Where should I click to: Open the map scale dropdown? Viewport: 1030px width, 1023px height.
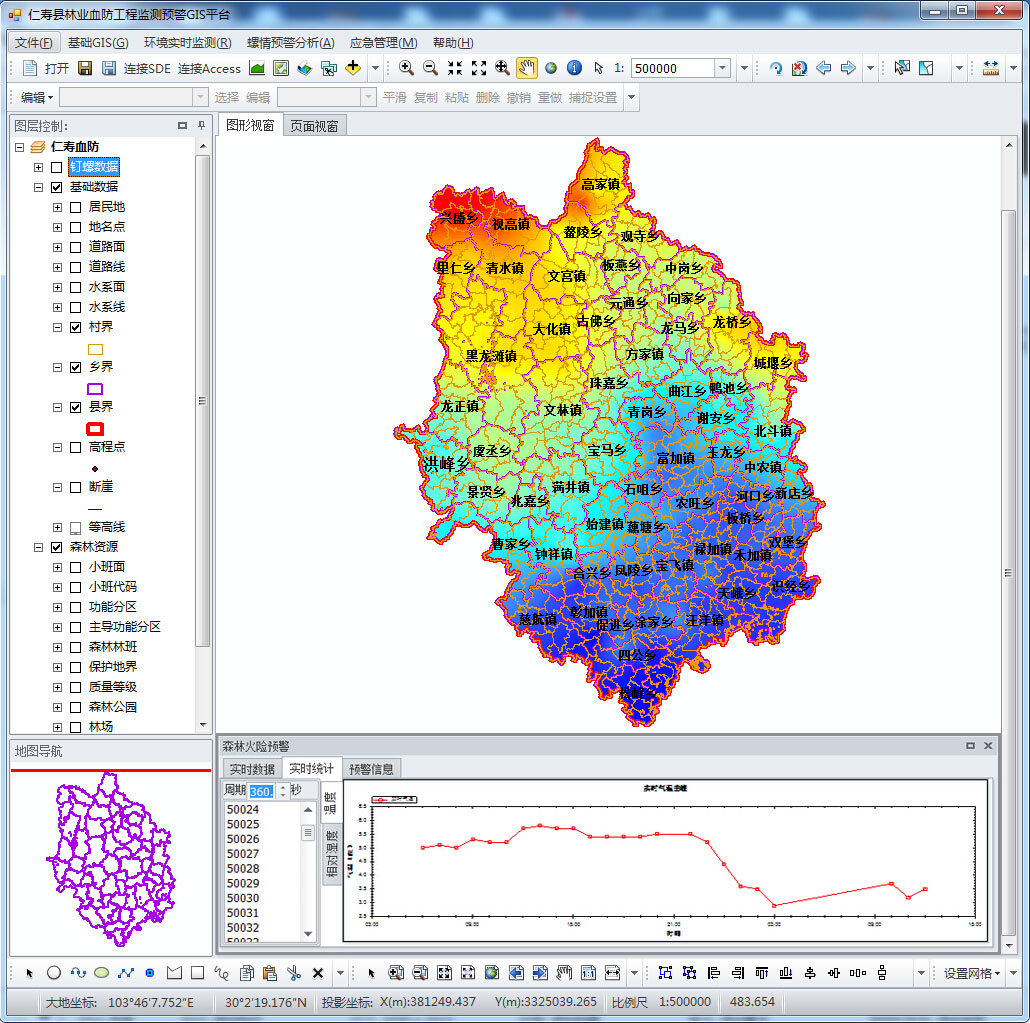click(722, 68)
